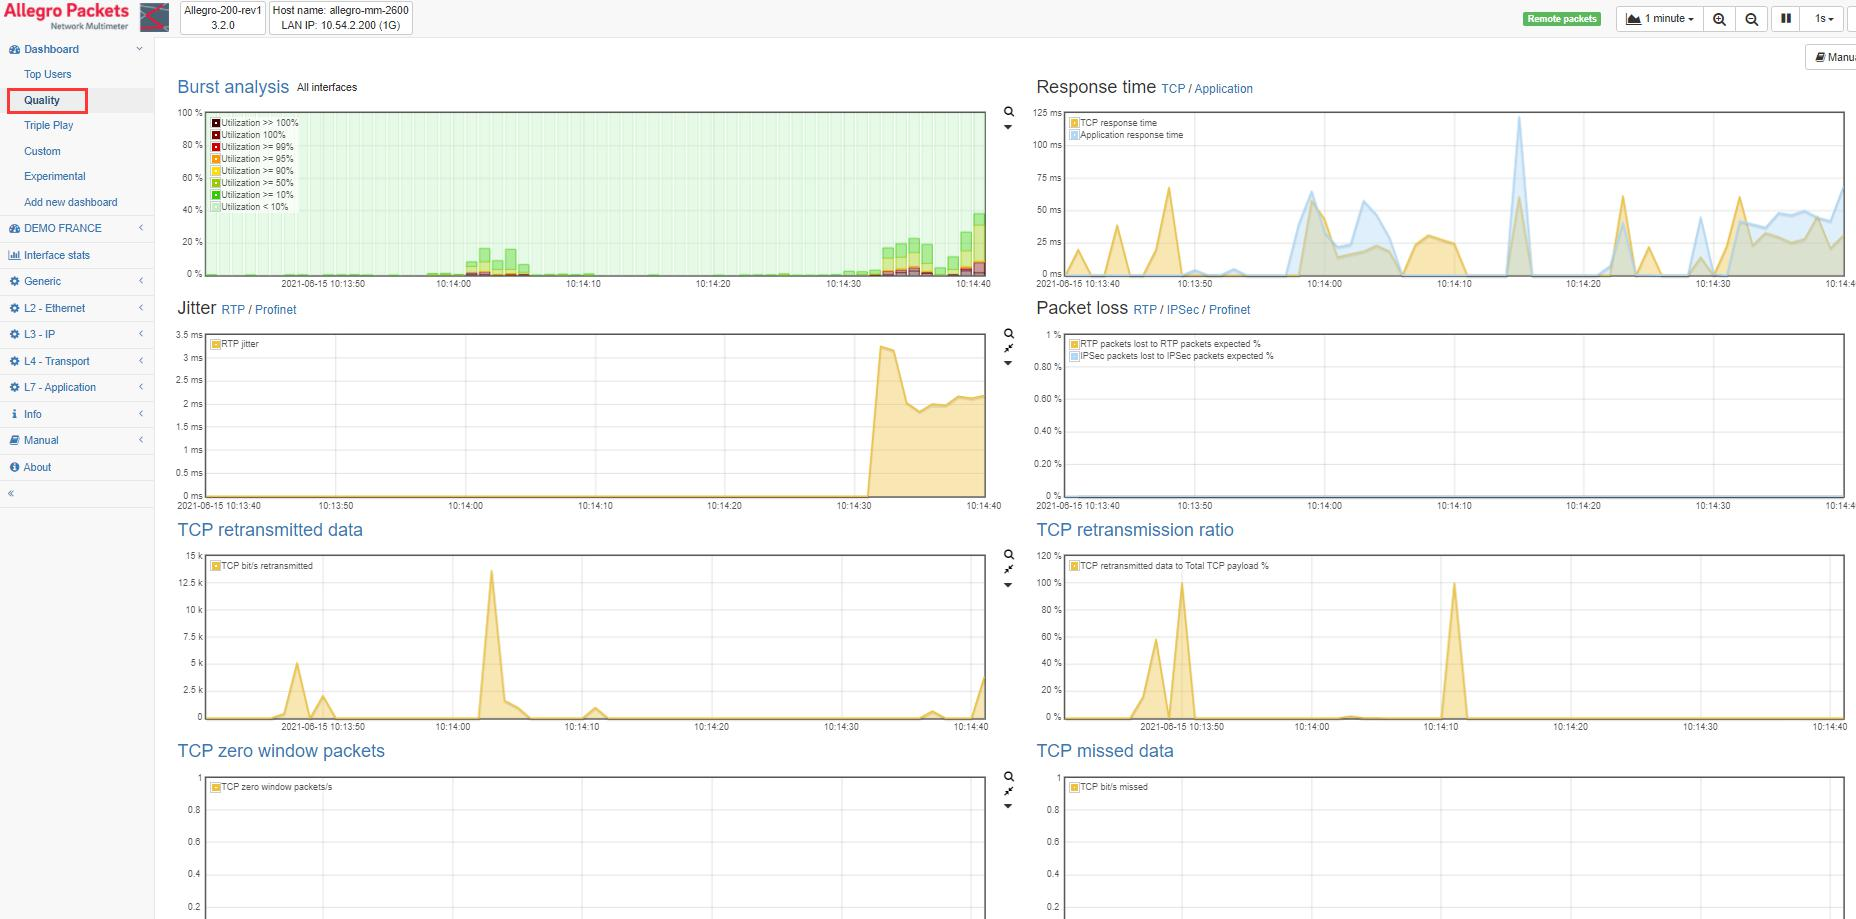The width and height of the screenshot is (1856, 919).
Task: Collapse the sidebar with the double chevron
Action: coord(11,493)
